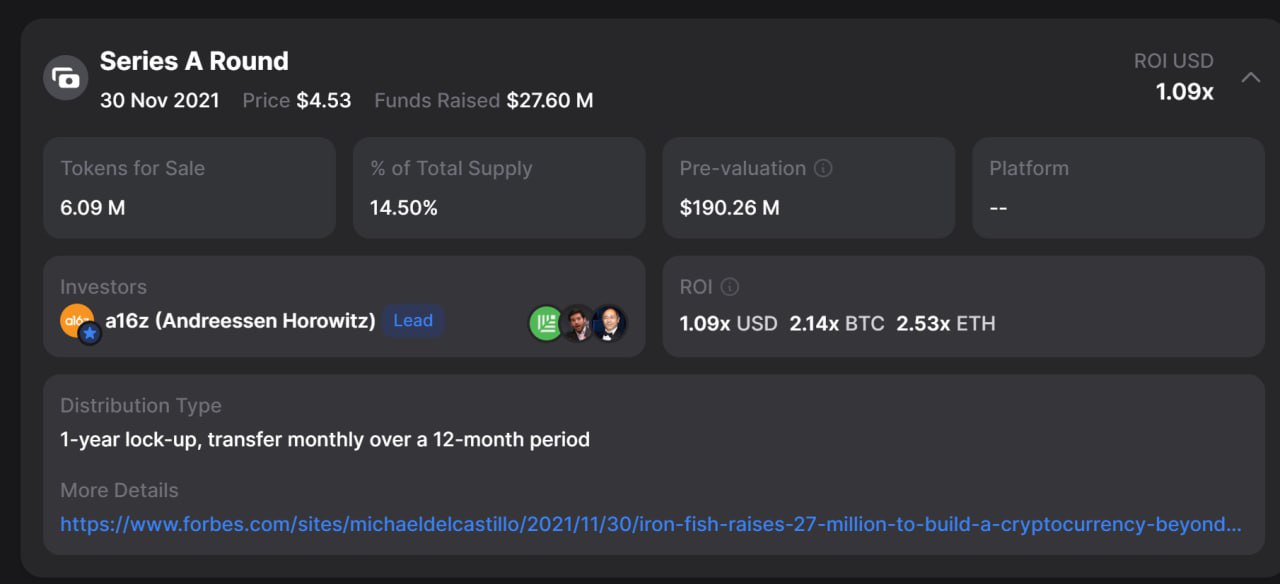Click the info icon beside Pre-valuation

tap(823, 168)
